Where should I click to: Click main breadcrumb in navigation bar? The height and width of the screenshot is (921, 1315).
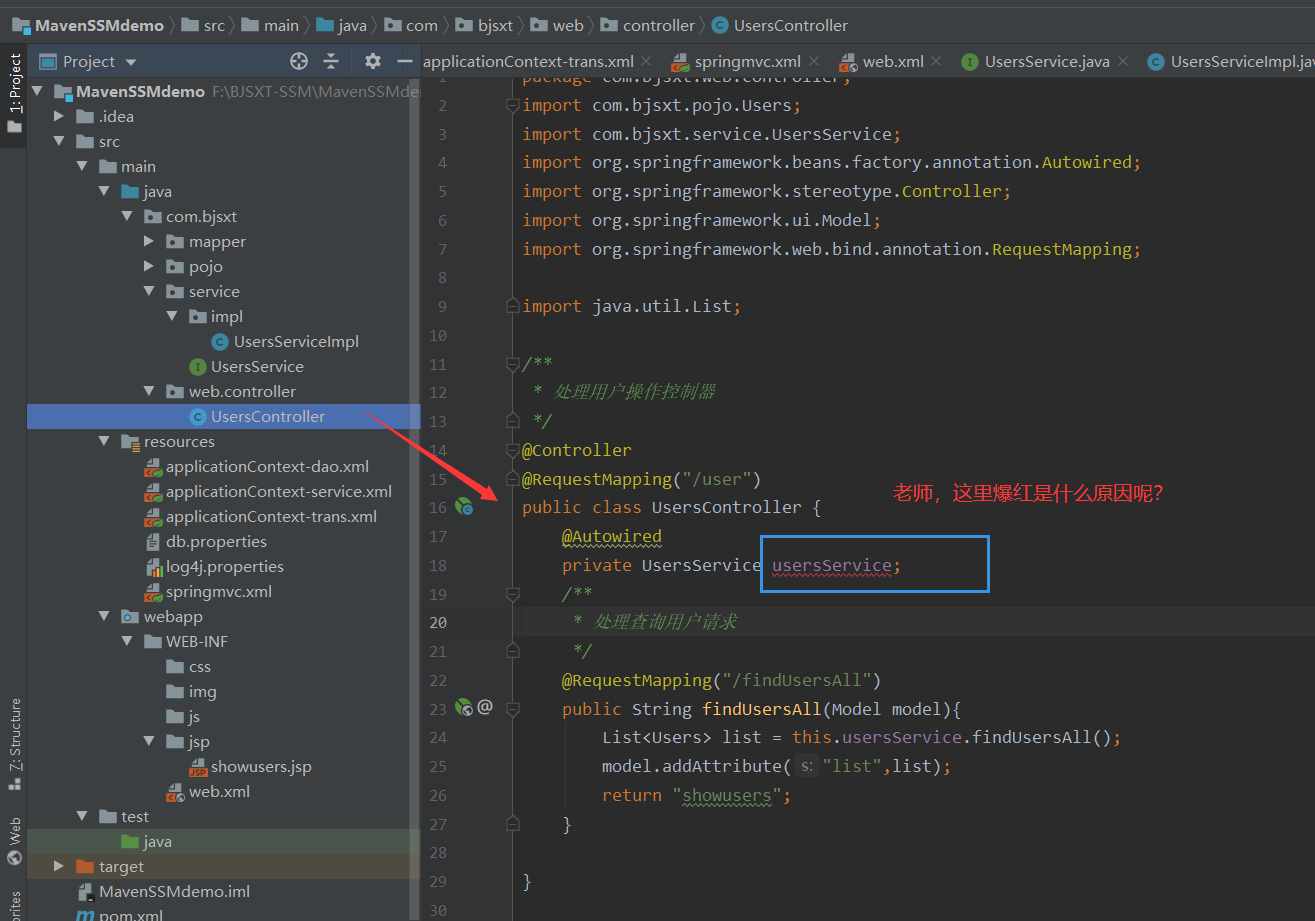271,25
